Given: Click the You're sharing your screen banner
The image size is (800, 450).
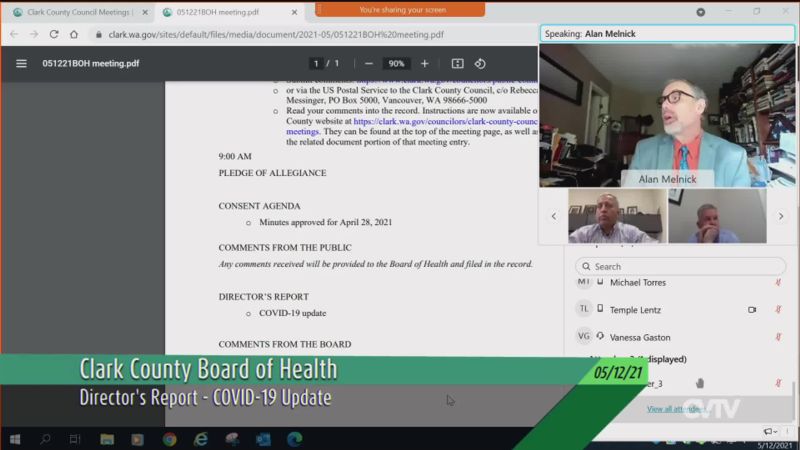Looking at the screenshot, I should [x=400, y=10].
